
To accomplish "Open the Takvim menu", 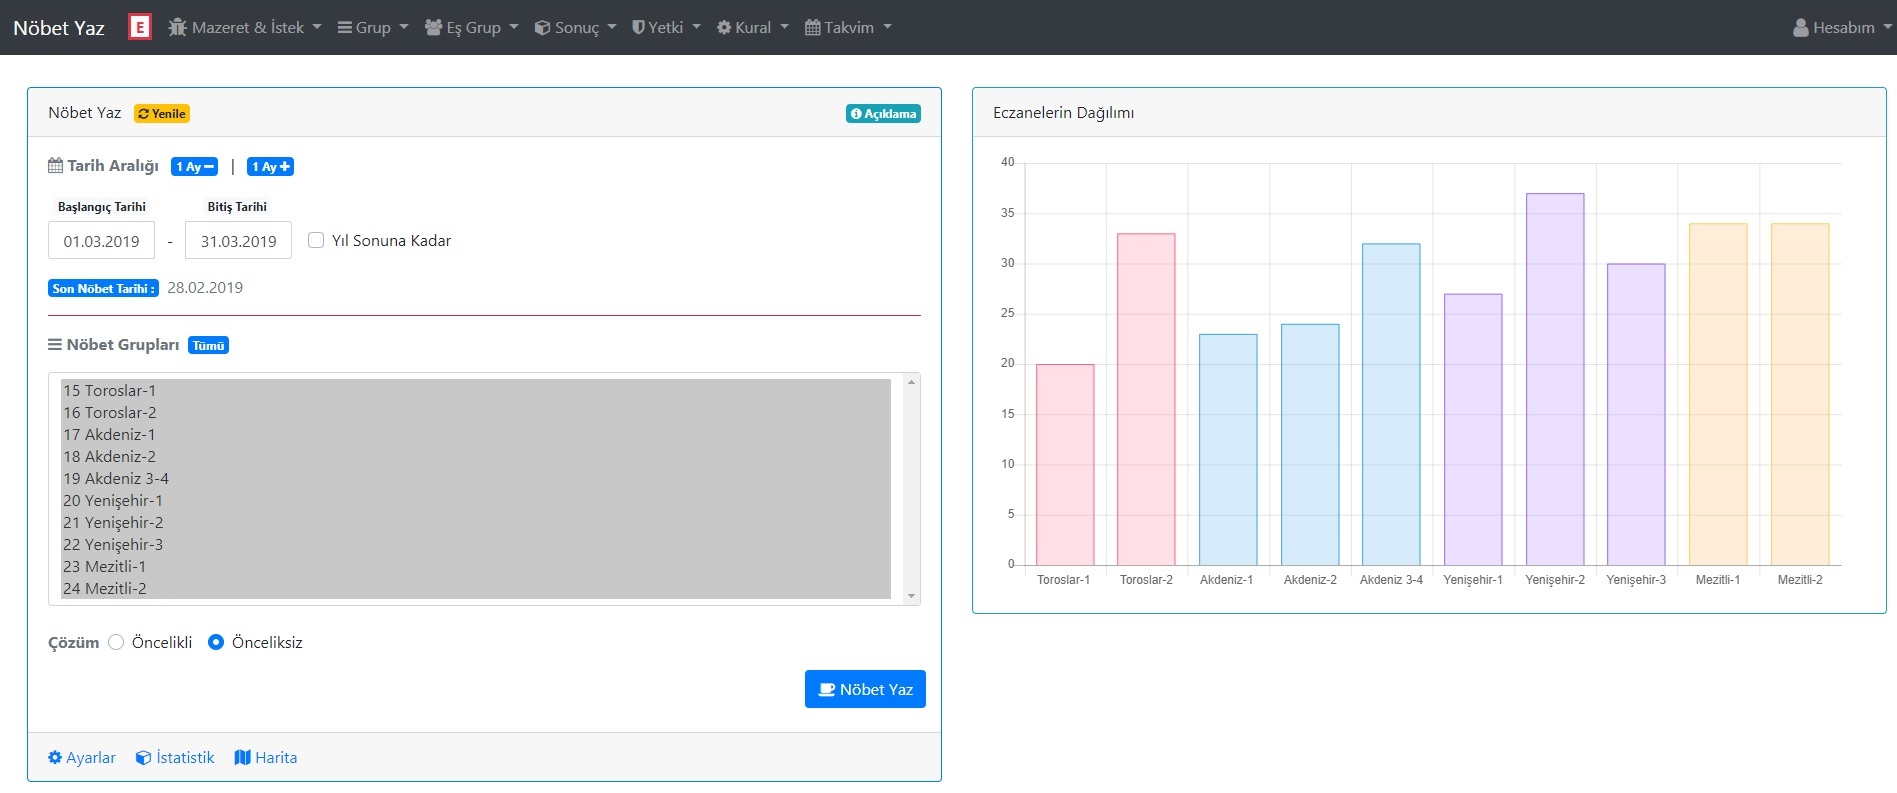I will pyautogui.click(x=848, y=28).
